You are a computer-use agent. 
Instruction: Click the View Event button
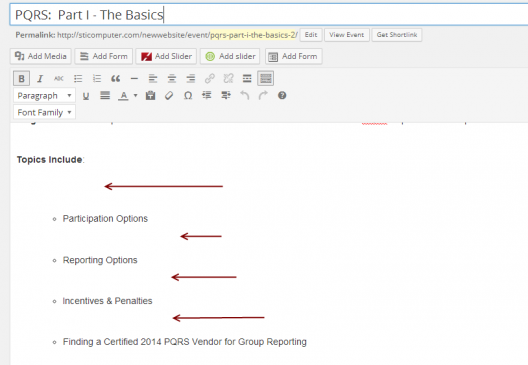click(x=346, y=35)
